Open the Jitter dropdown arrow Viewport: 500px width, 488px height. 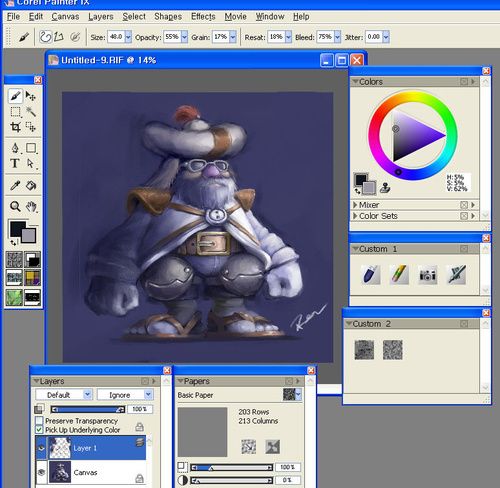pyautogui.click(x=386, y=37)
